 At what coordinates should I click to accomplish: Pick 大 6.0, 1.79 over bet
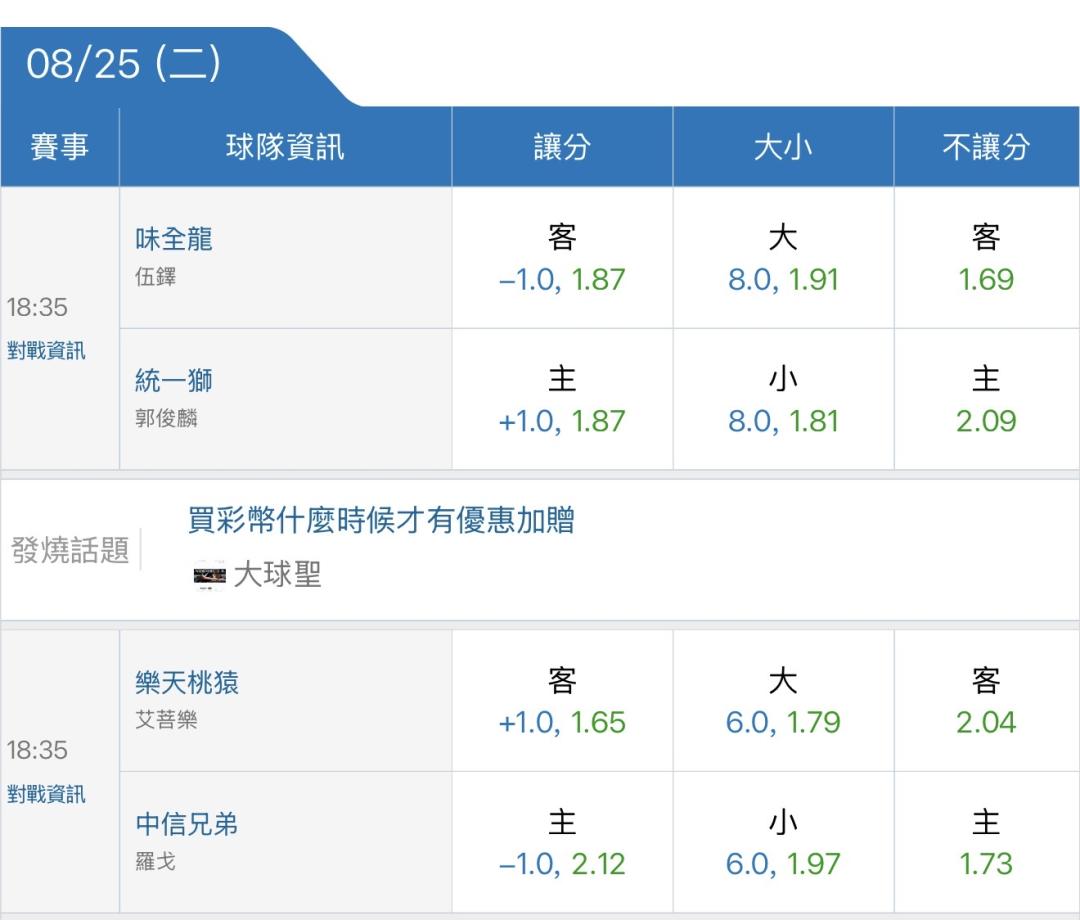(x=783, y=701)
